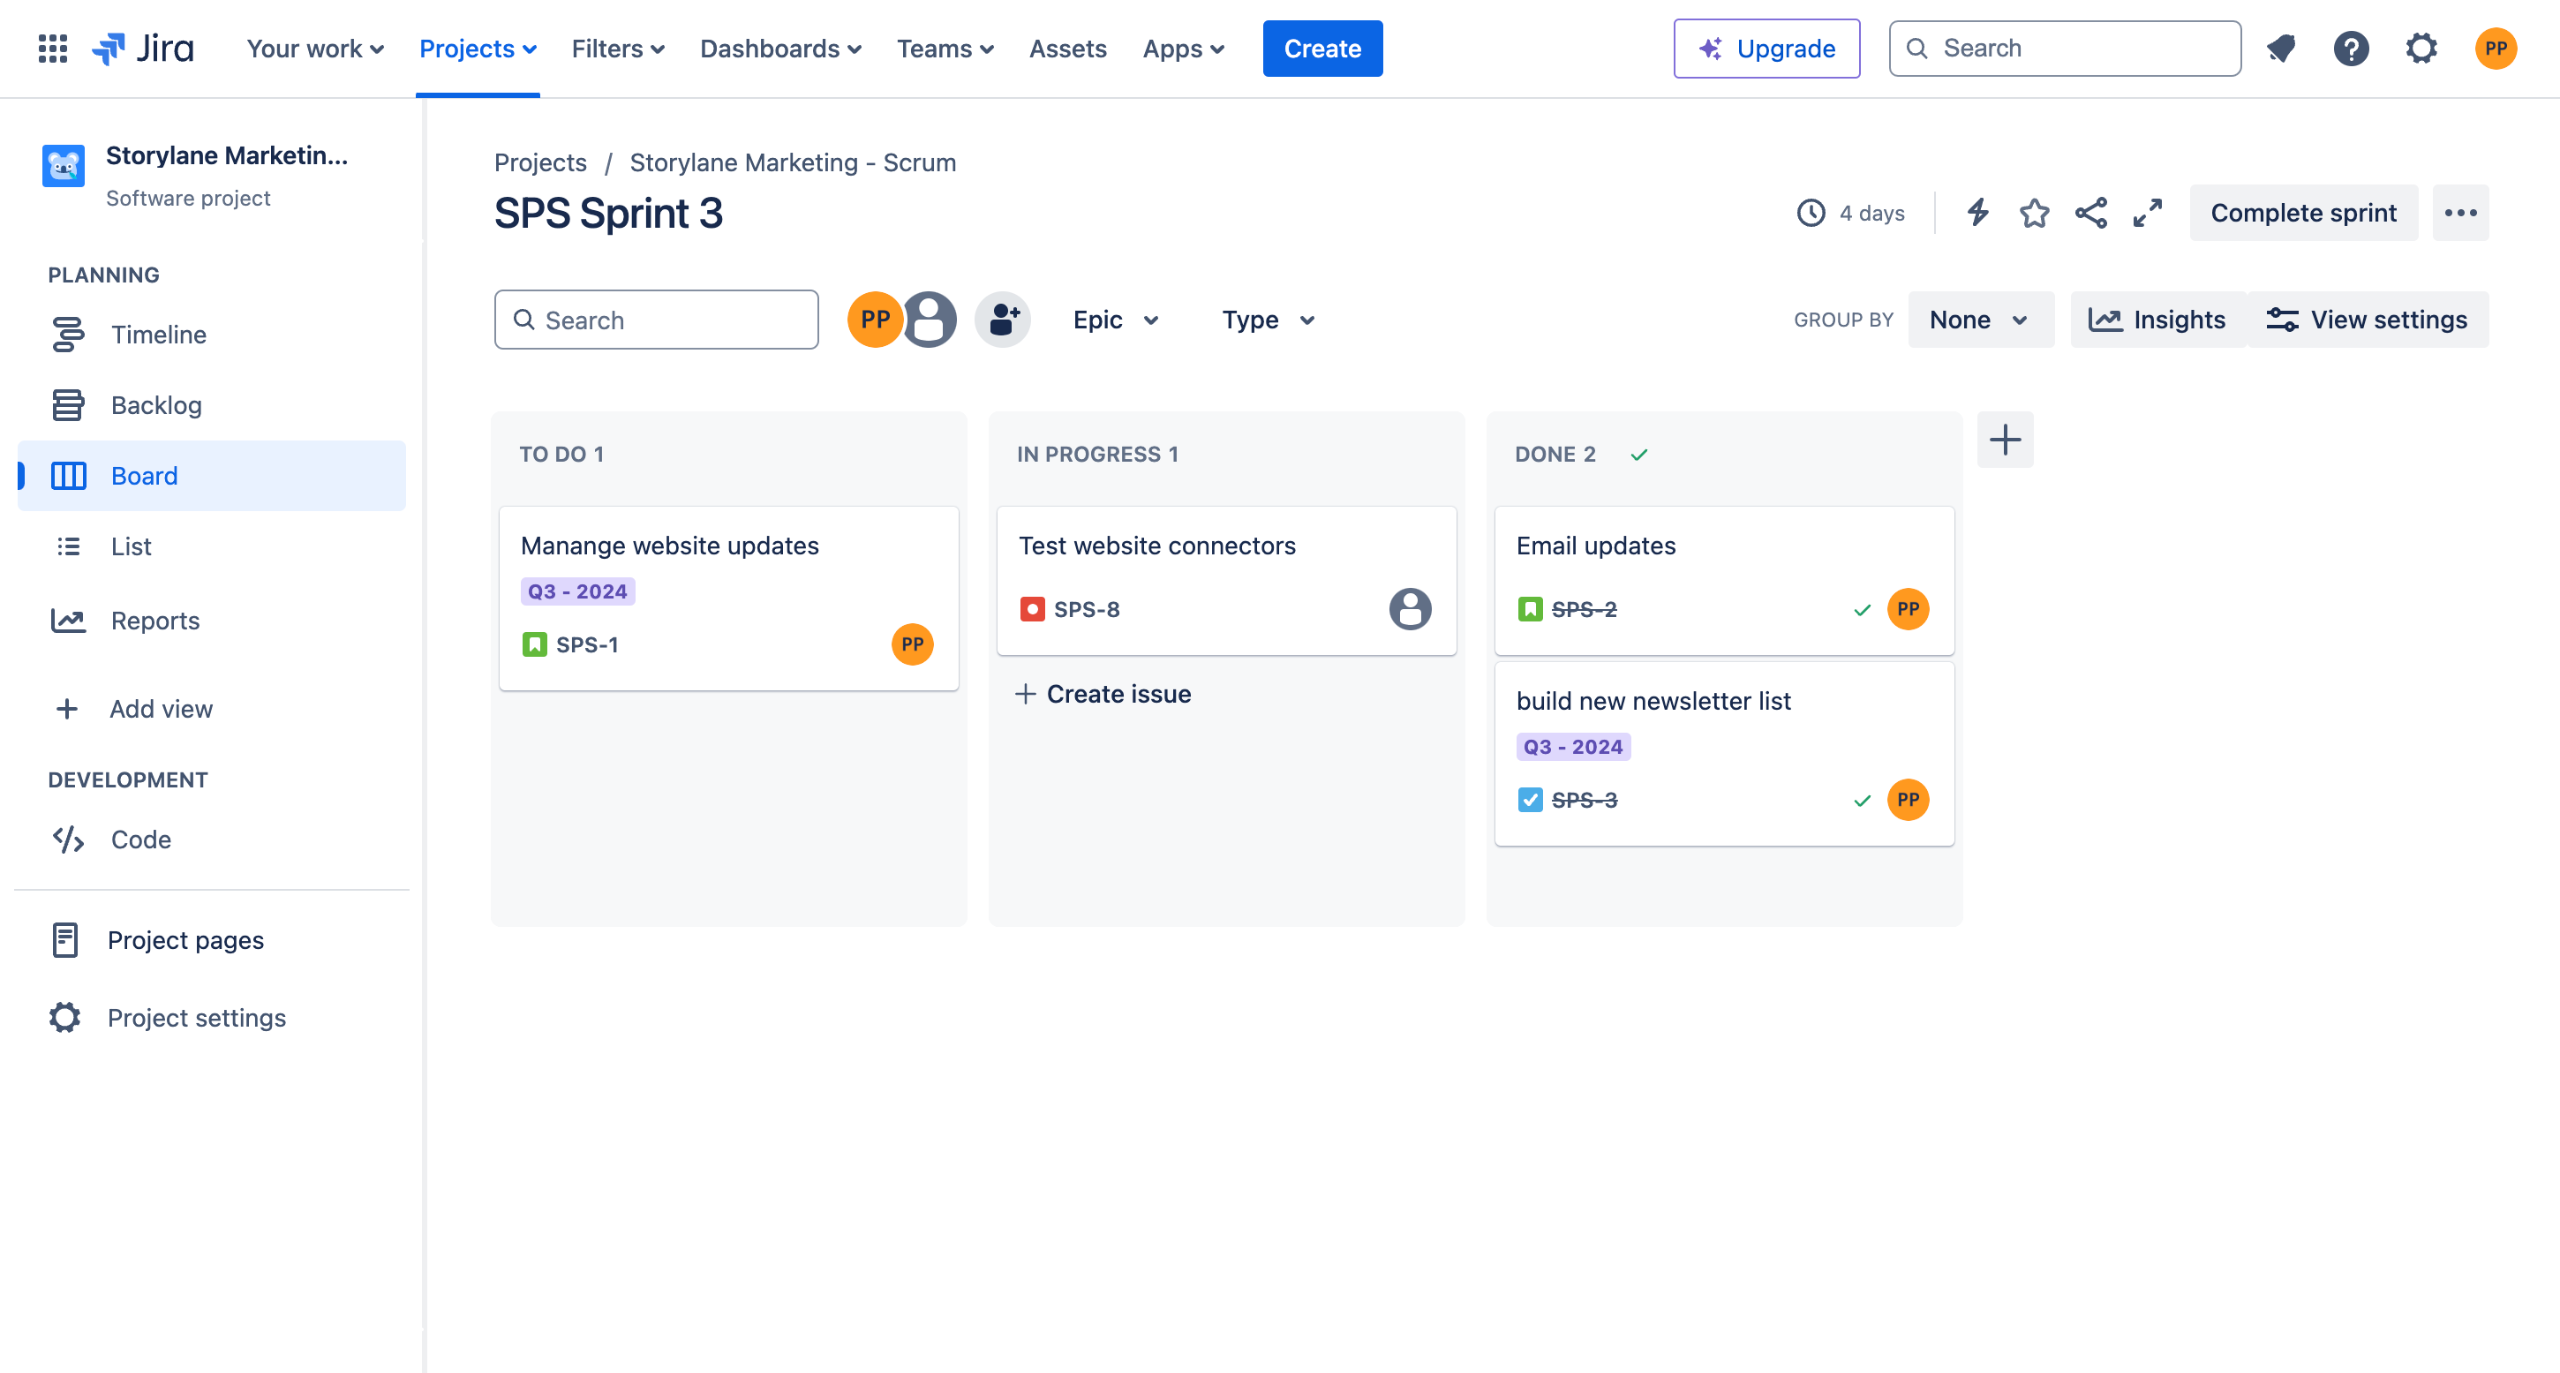The image size is (2560, 1373).
Task: Click the notifications bell icon
Action: tap(2281, 48)
